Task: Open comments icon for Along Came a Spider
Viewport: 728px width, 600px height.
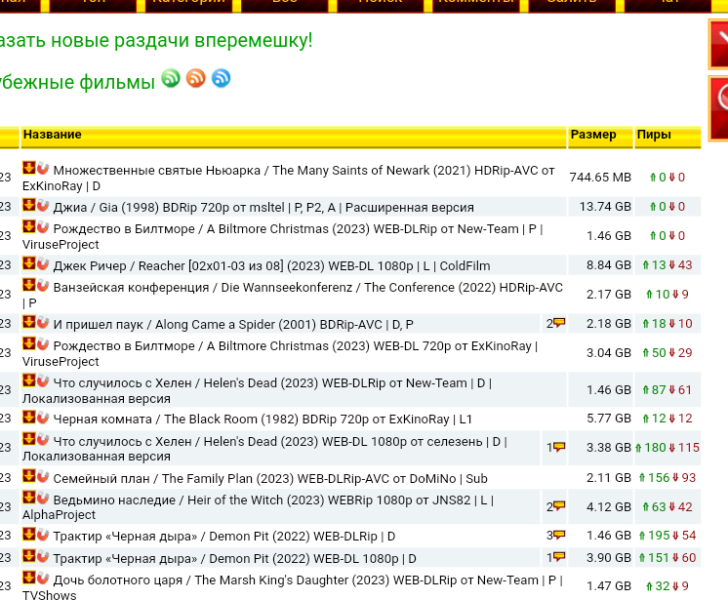Action: (559, 322)
